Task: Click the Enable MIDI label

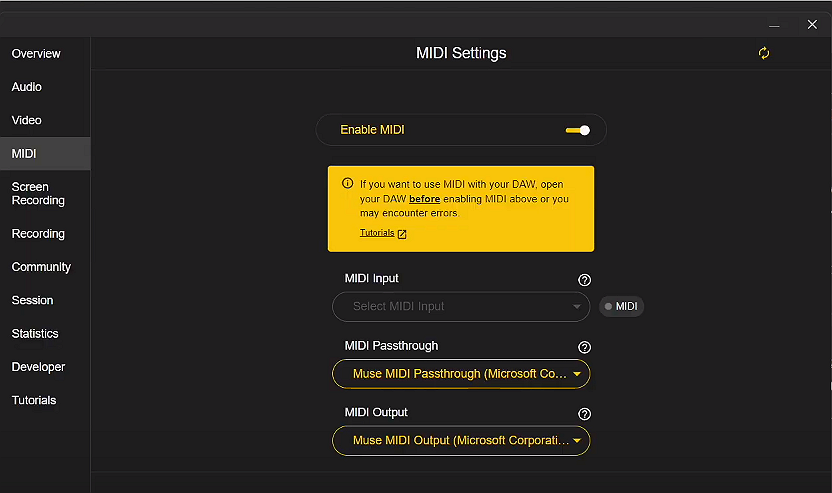Action: coord(372,130)
